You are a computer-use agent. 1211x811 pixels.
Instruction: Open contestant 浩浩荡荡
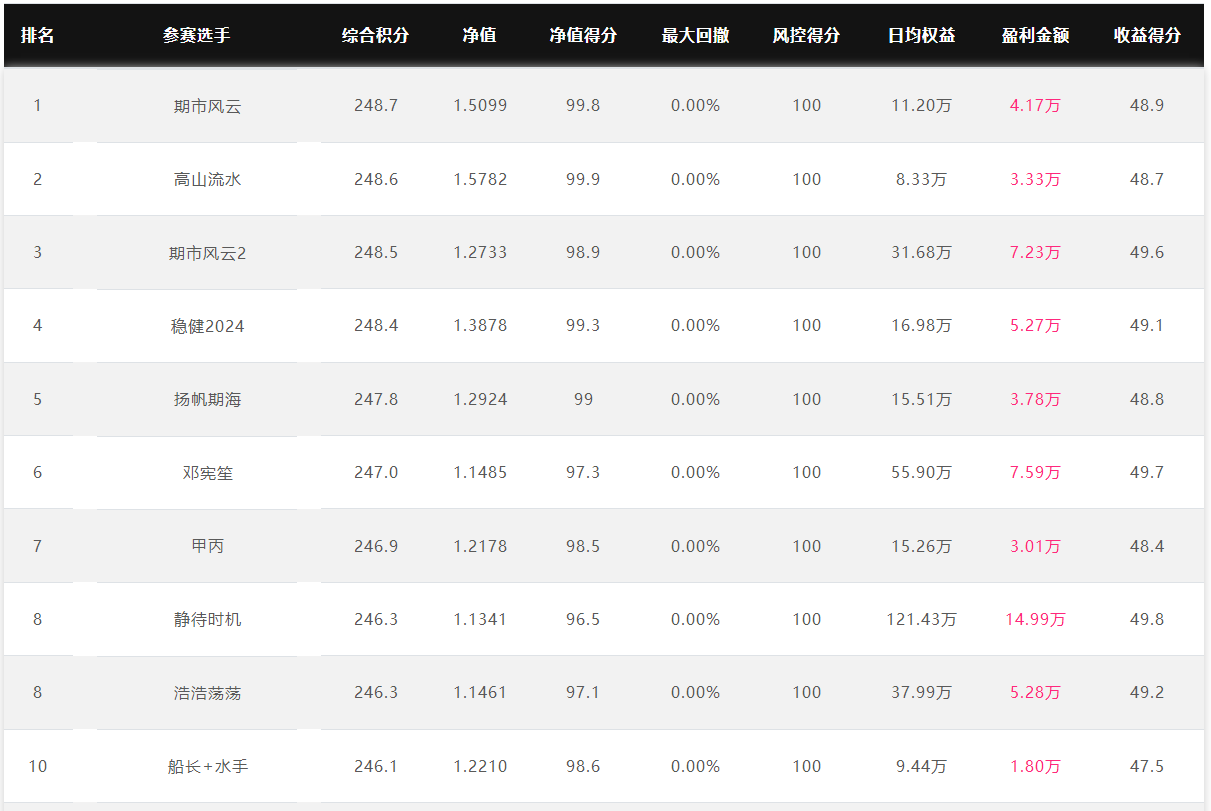tap(207, 693)
